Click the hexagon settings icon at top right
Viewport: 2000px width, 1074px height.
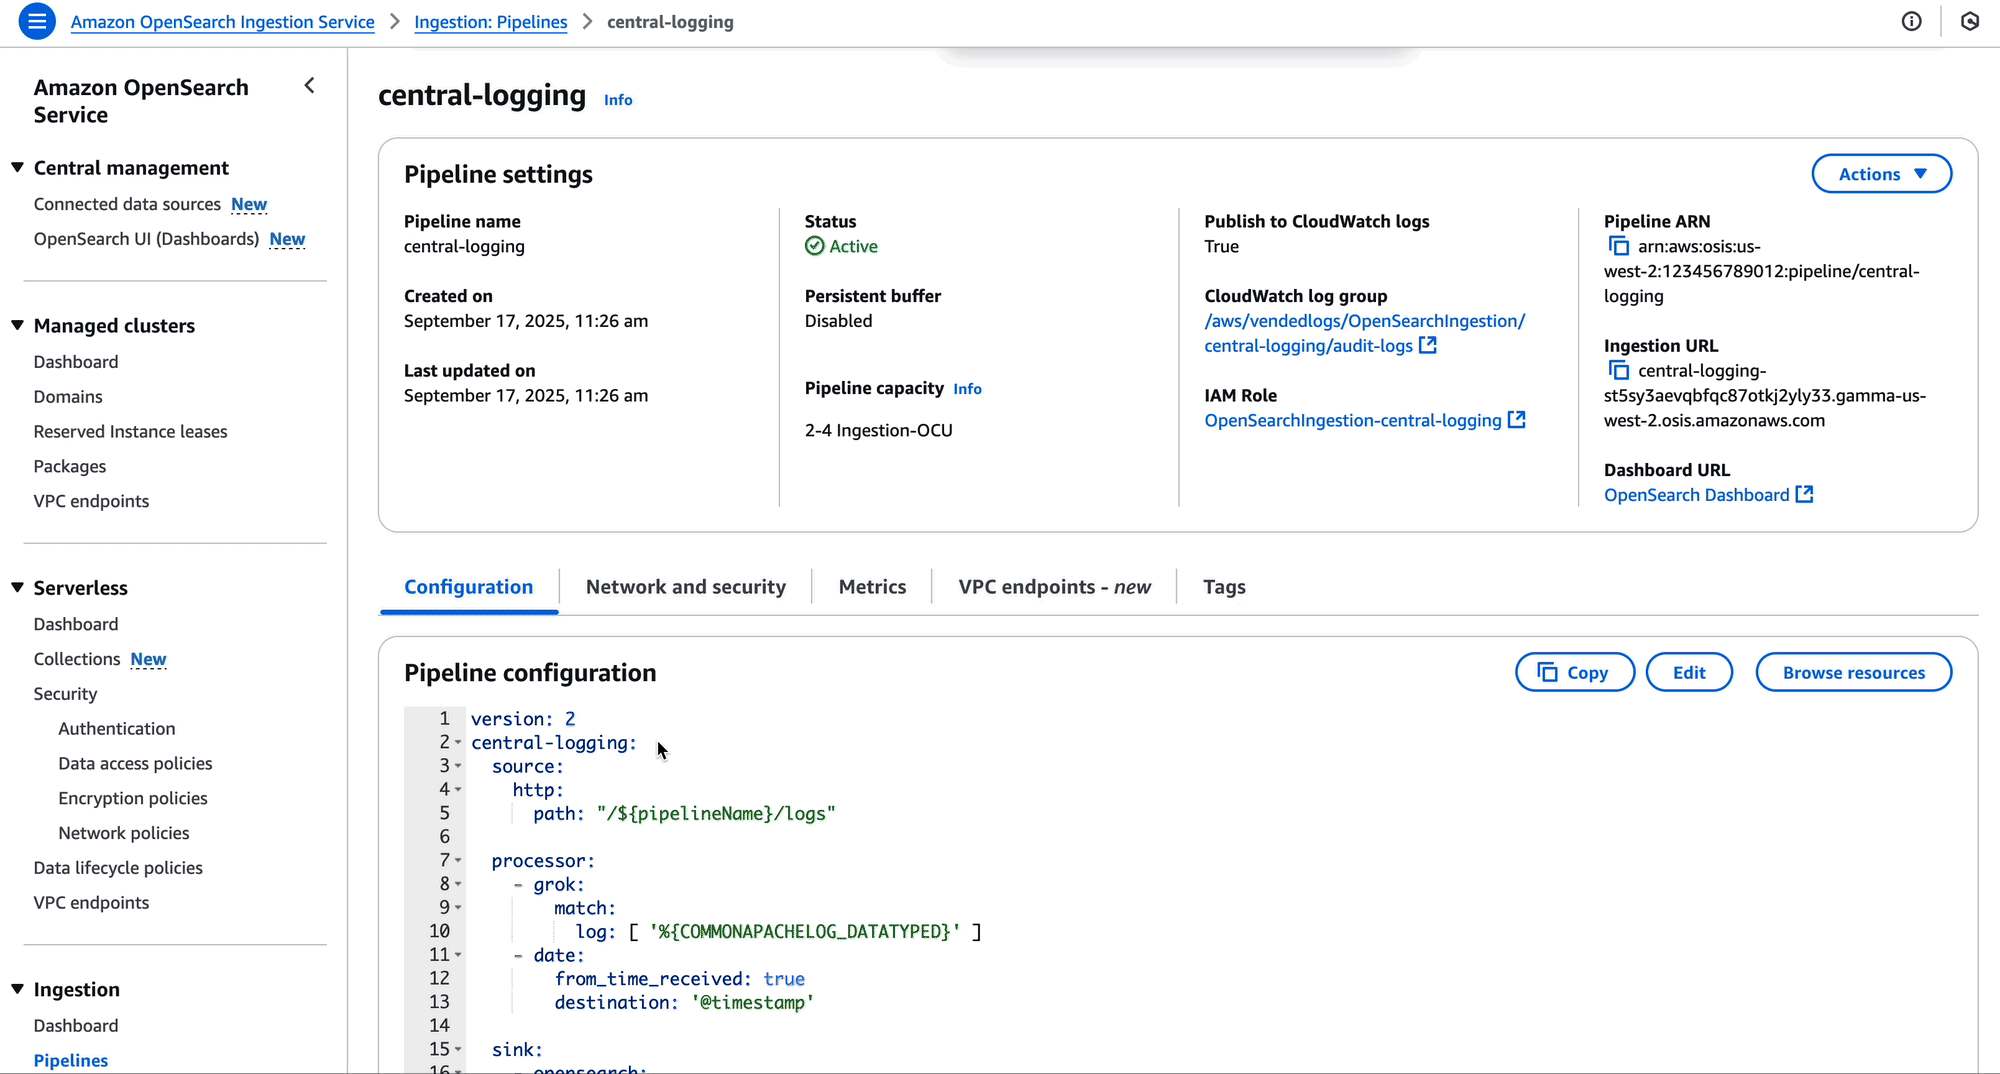click(x=1970, y=21)
